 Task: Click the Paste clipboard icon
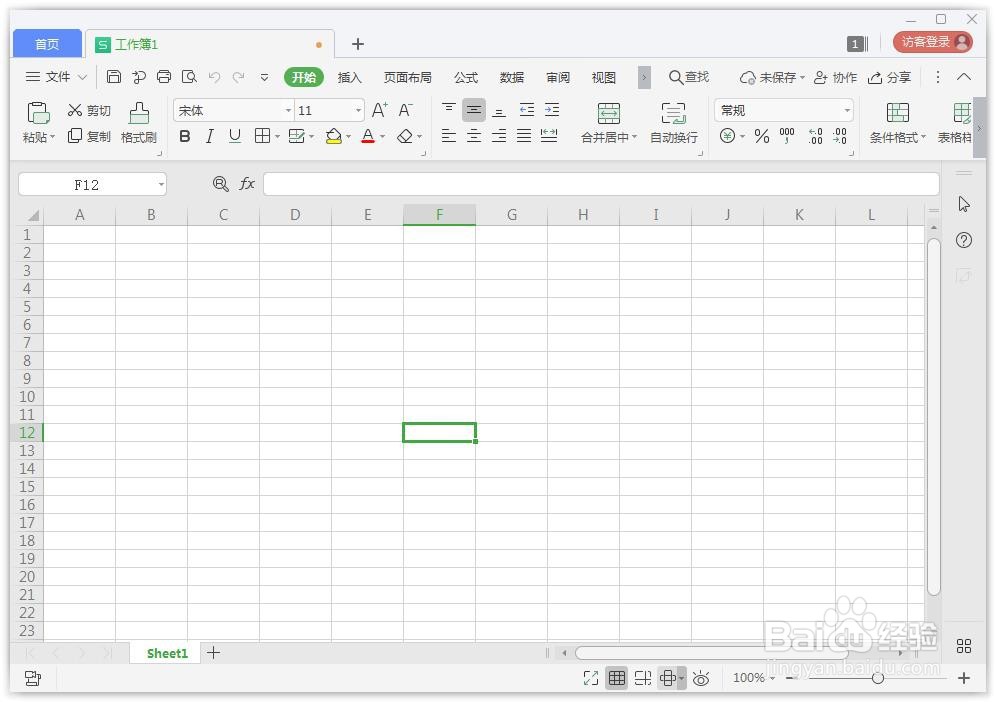[38, 113]
